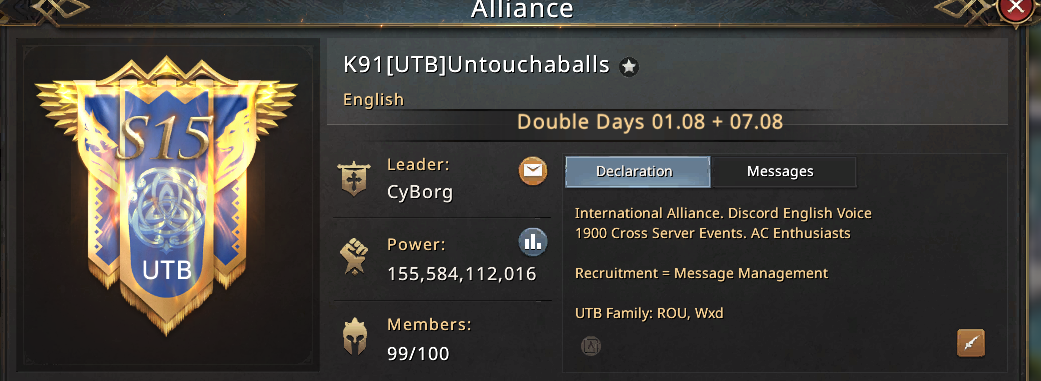This screenshot has height=381, width=1041.
Task: Click the mail icon beside Leader
Action: [x=532, y=172]
